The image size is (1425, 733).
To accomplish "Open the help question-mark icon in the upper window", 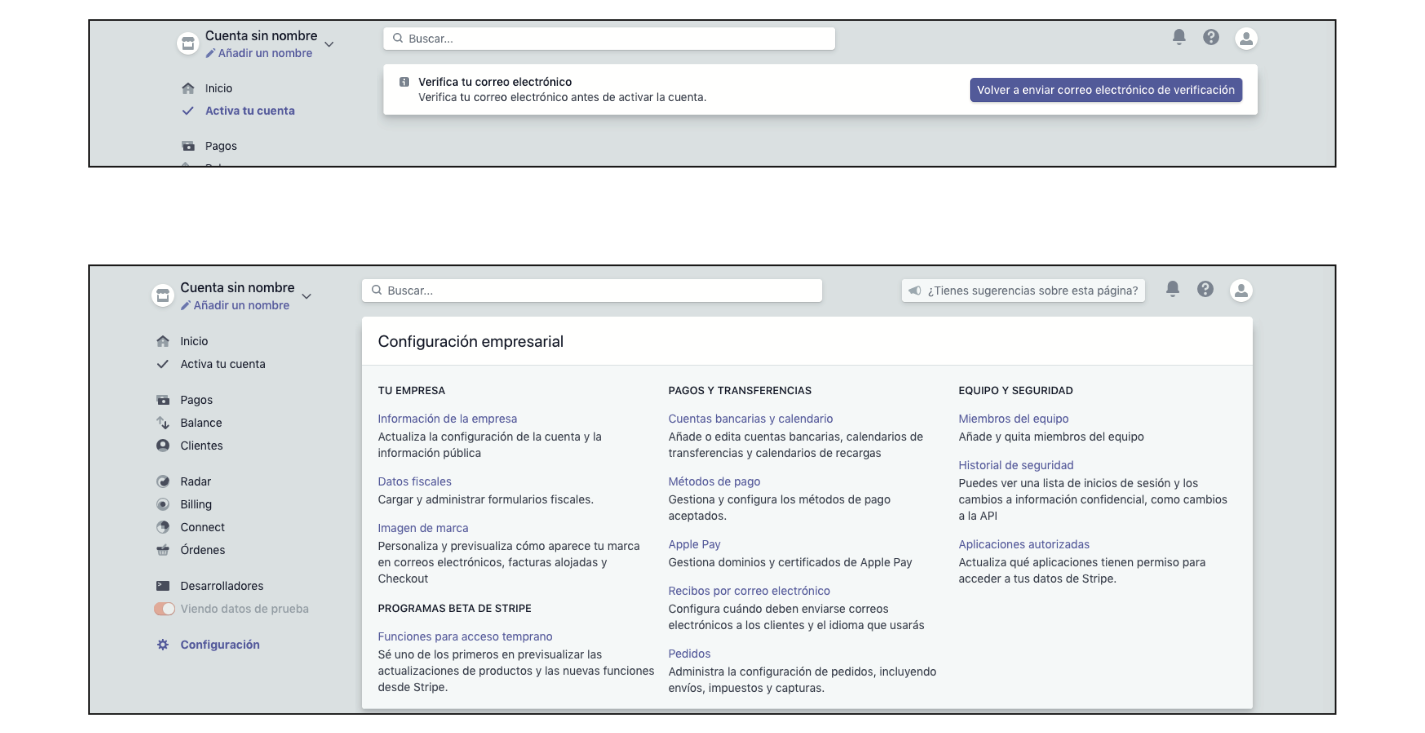I will (x=1211, y=37).
